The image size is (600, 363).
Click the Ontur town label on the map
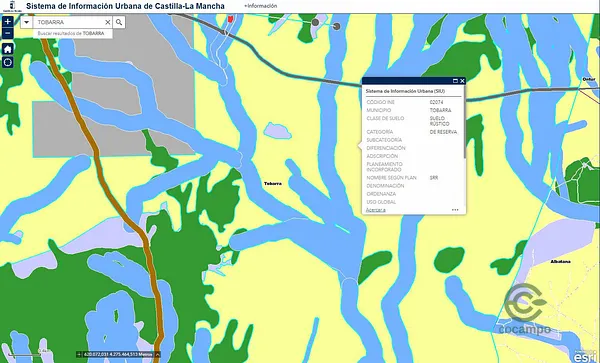click(x=589, y=79)
